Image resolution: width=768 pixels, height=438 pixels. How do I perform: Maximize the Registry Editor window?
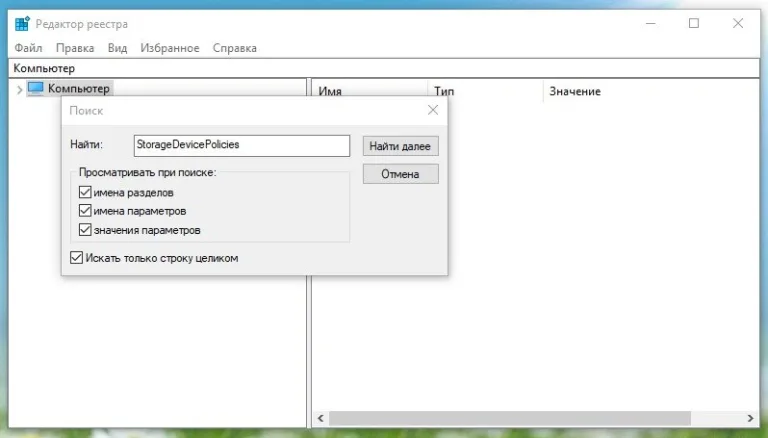click(x=694, y=23)
